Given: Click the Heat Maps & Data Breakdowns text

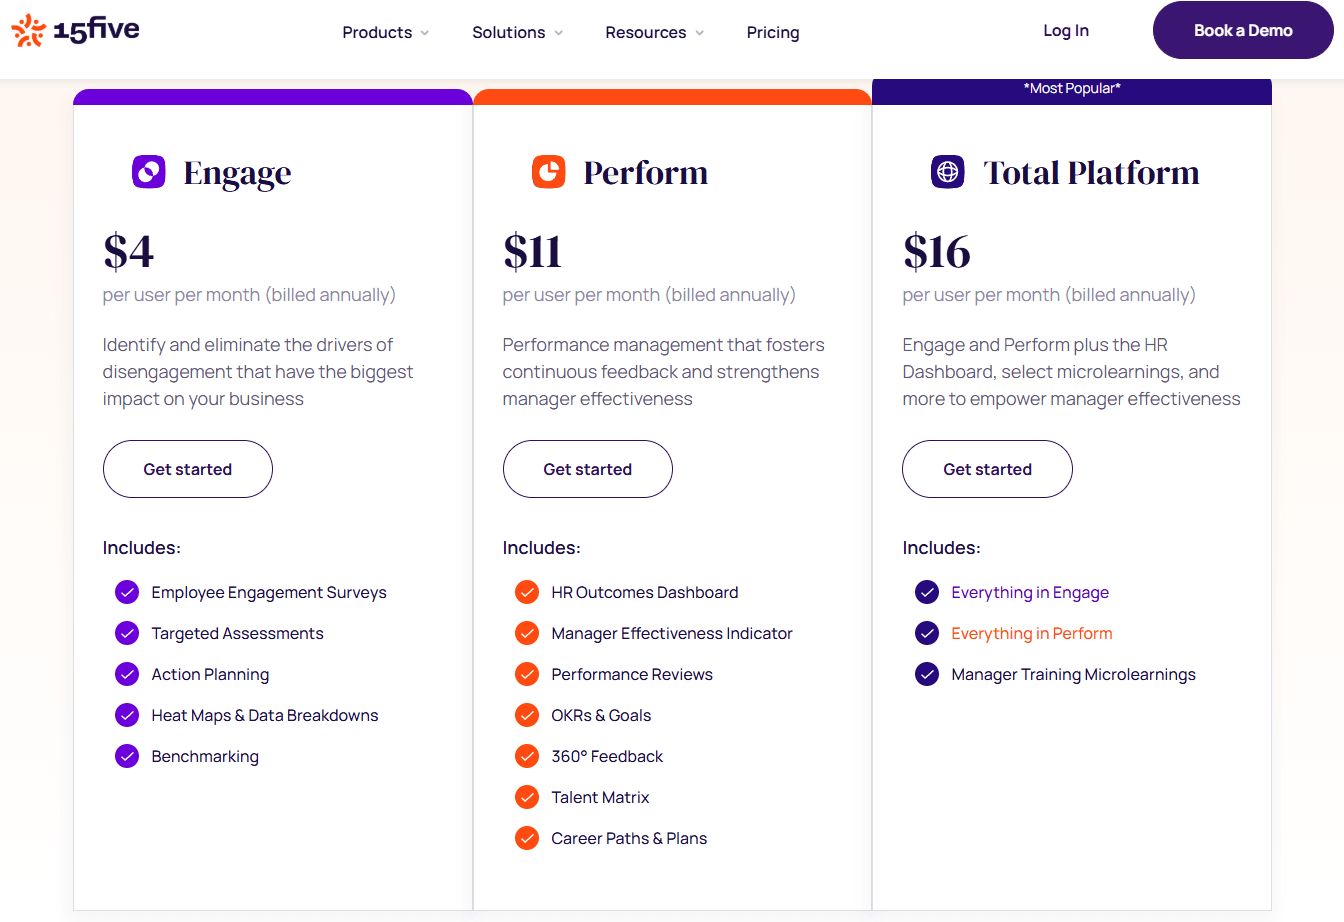Looking at the screenshot, I should 265,716.
